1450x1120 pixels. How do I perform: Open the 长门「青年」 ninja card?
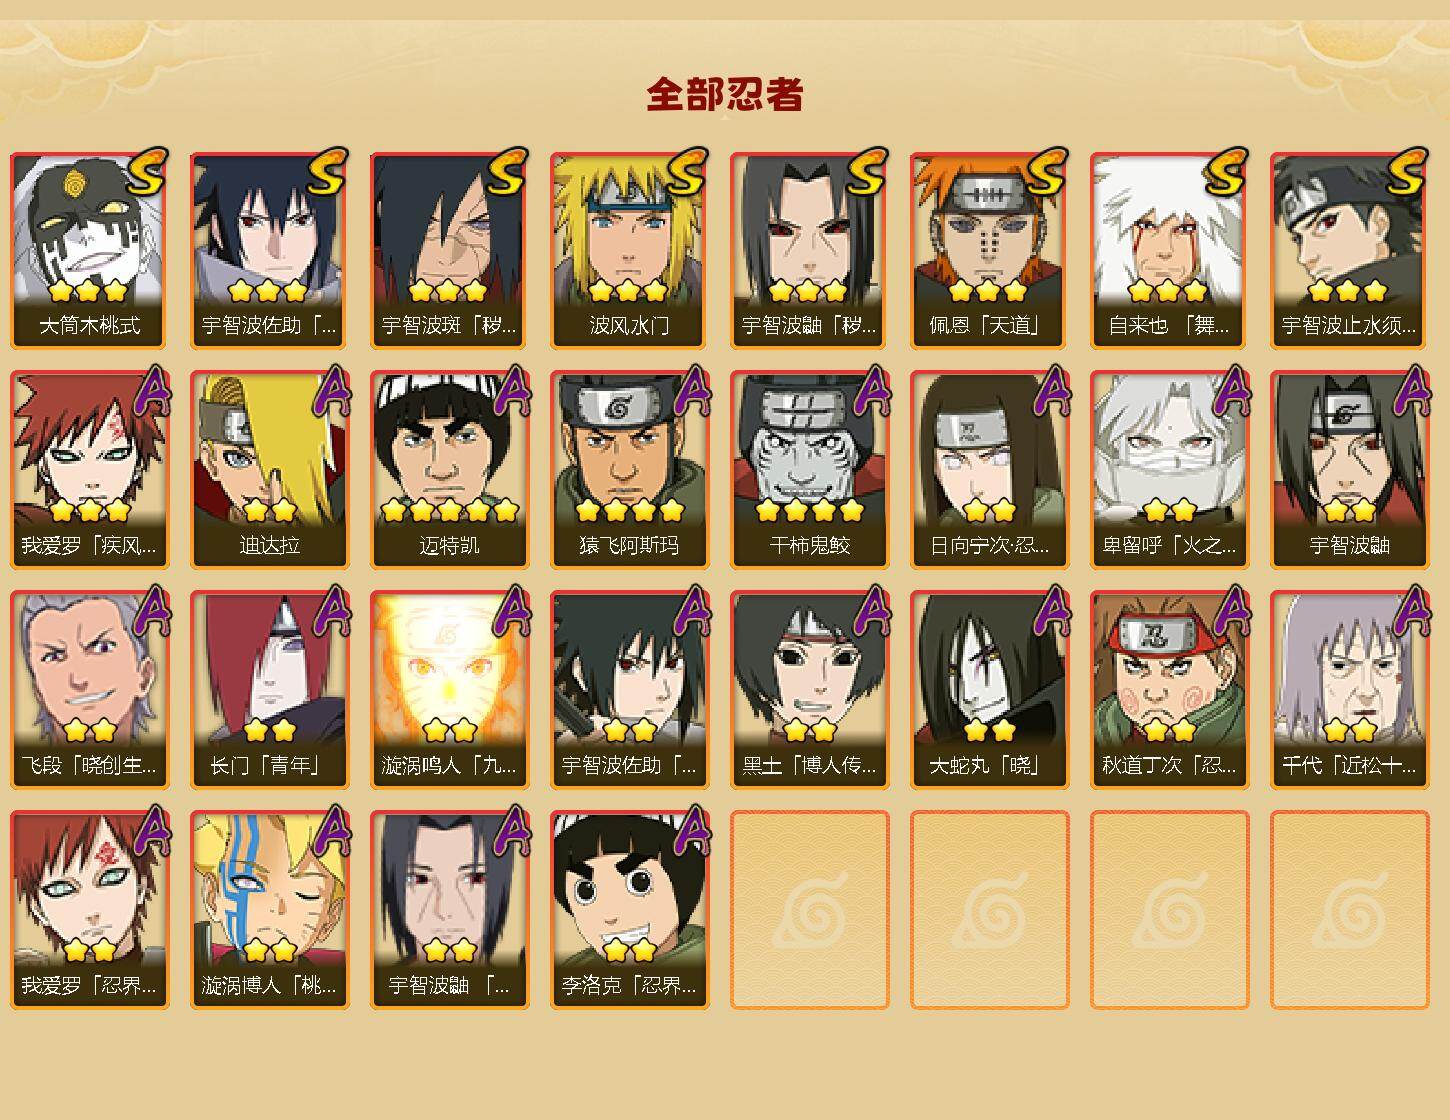click(x=270, y=690)
